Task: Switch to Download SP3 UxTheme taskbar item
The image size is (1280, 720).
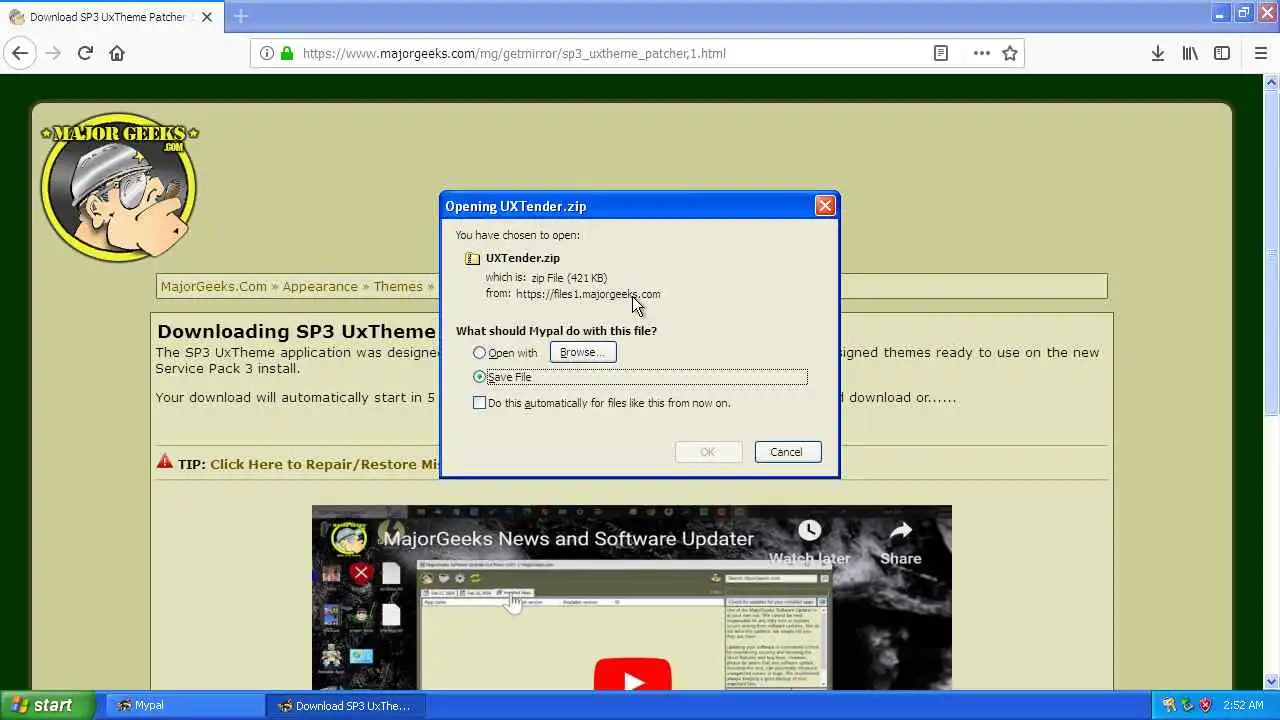Action: pyautogui.click(x=345, y=705)
